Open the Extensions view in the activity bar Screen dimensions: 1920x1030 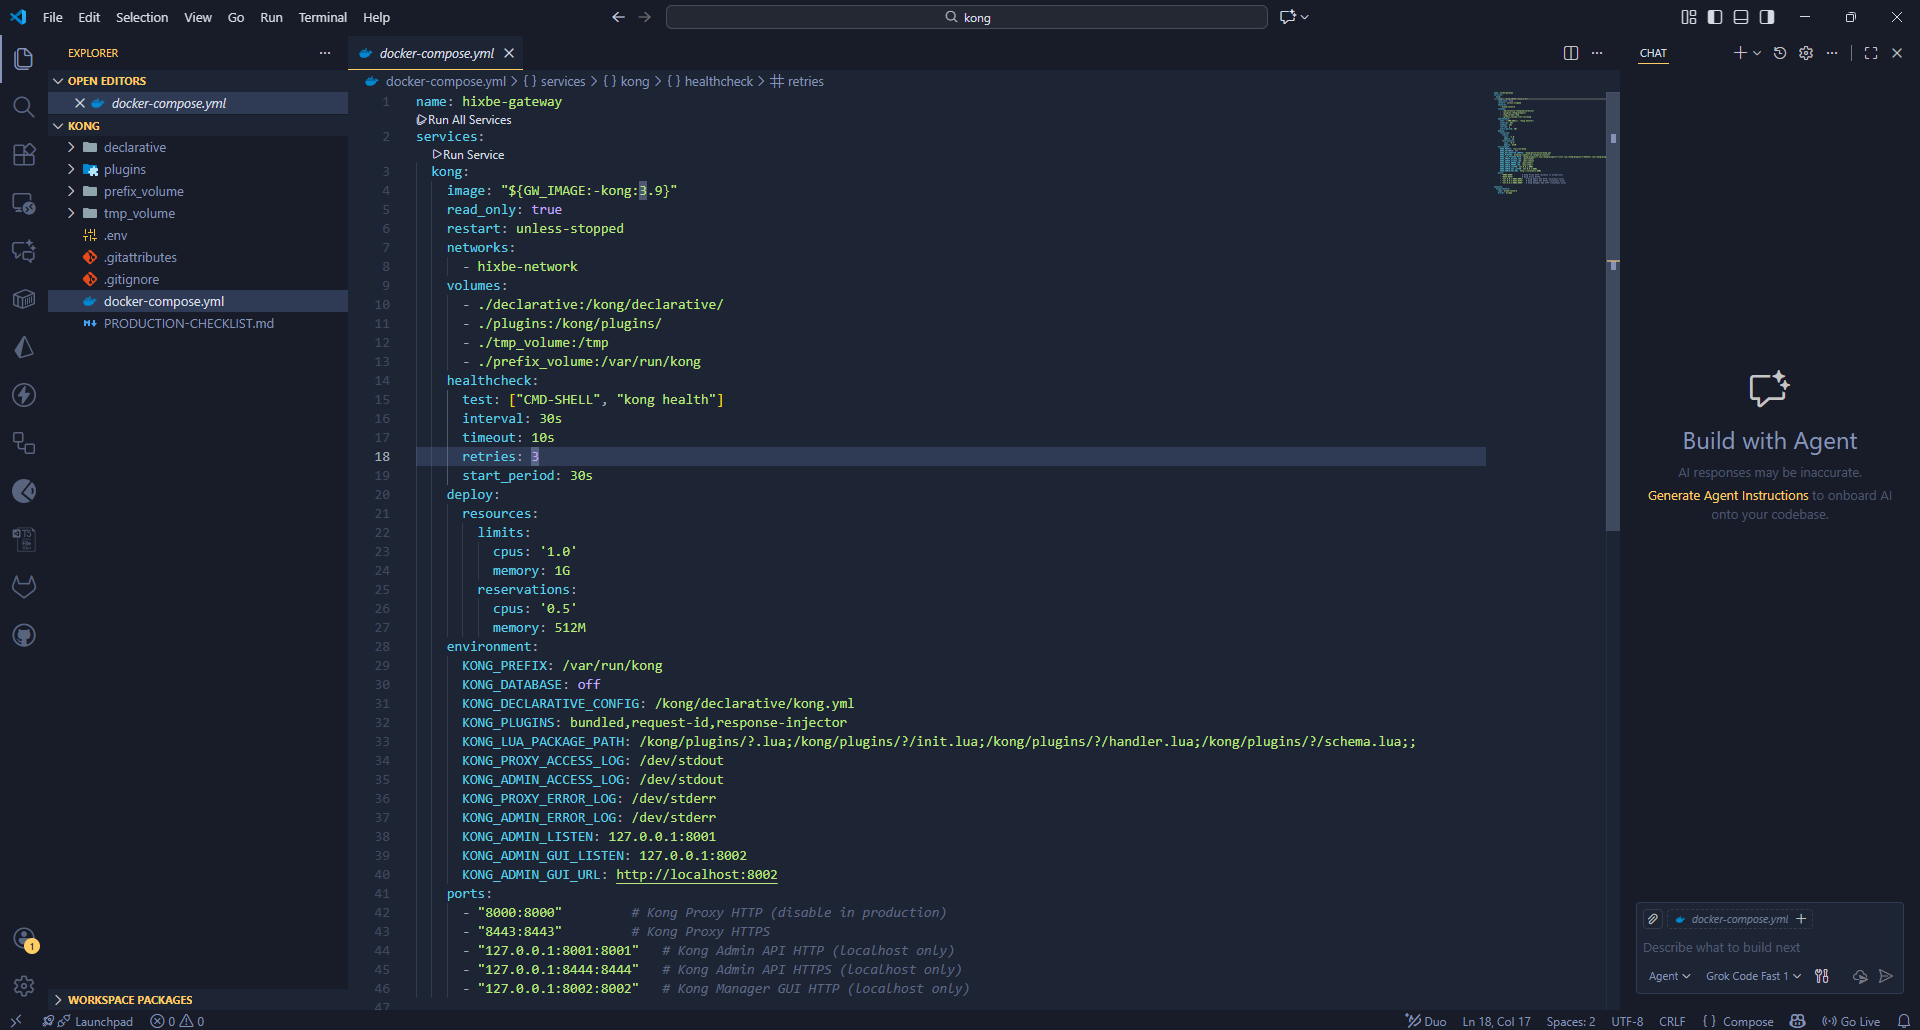point(24,155)
